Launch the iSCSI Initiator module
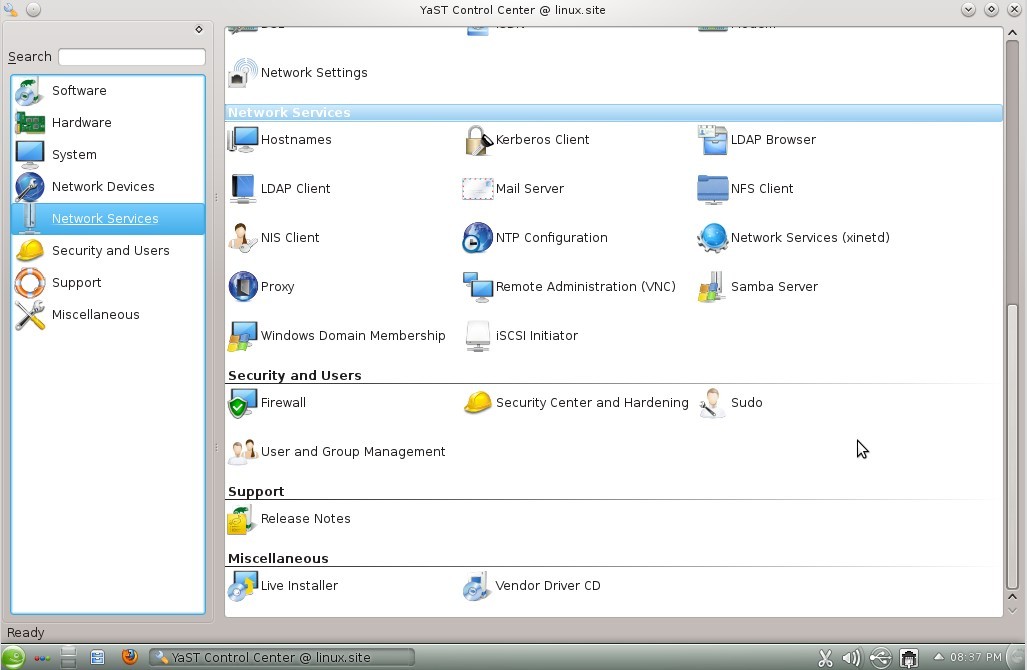The height and width of the screenshot is (670, 1027). coord(521,336)
